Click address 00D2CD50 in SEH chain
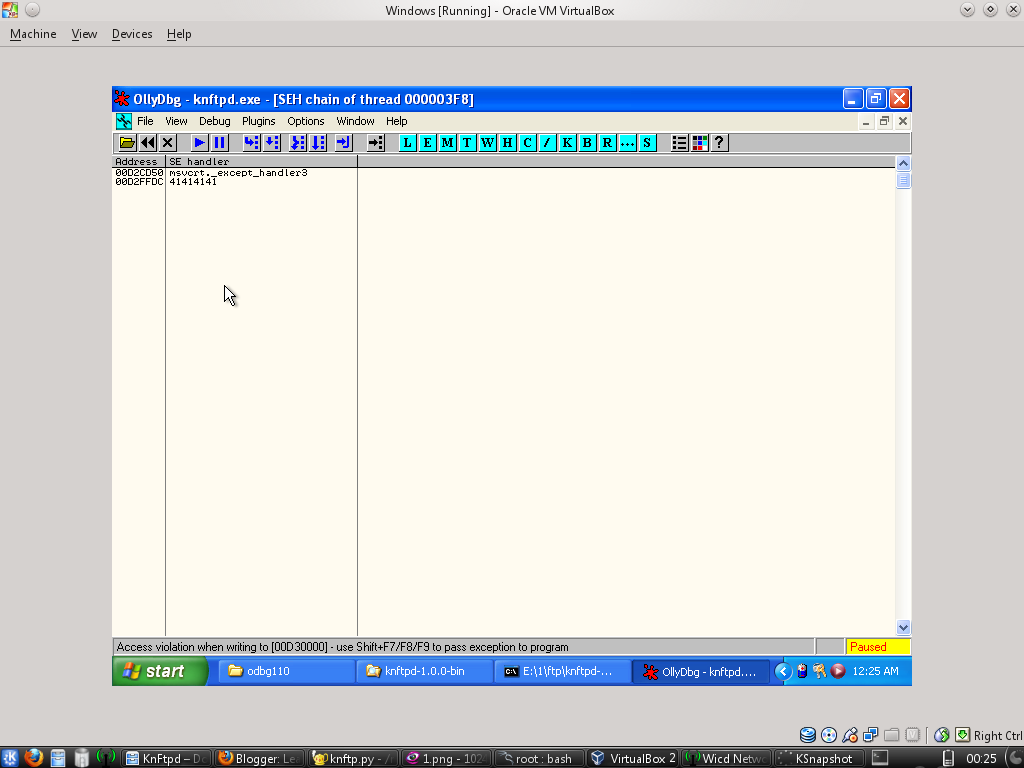The image size is (1024, 768). (139, 173)
